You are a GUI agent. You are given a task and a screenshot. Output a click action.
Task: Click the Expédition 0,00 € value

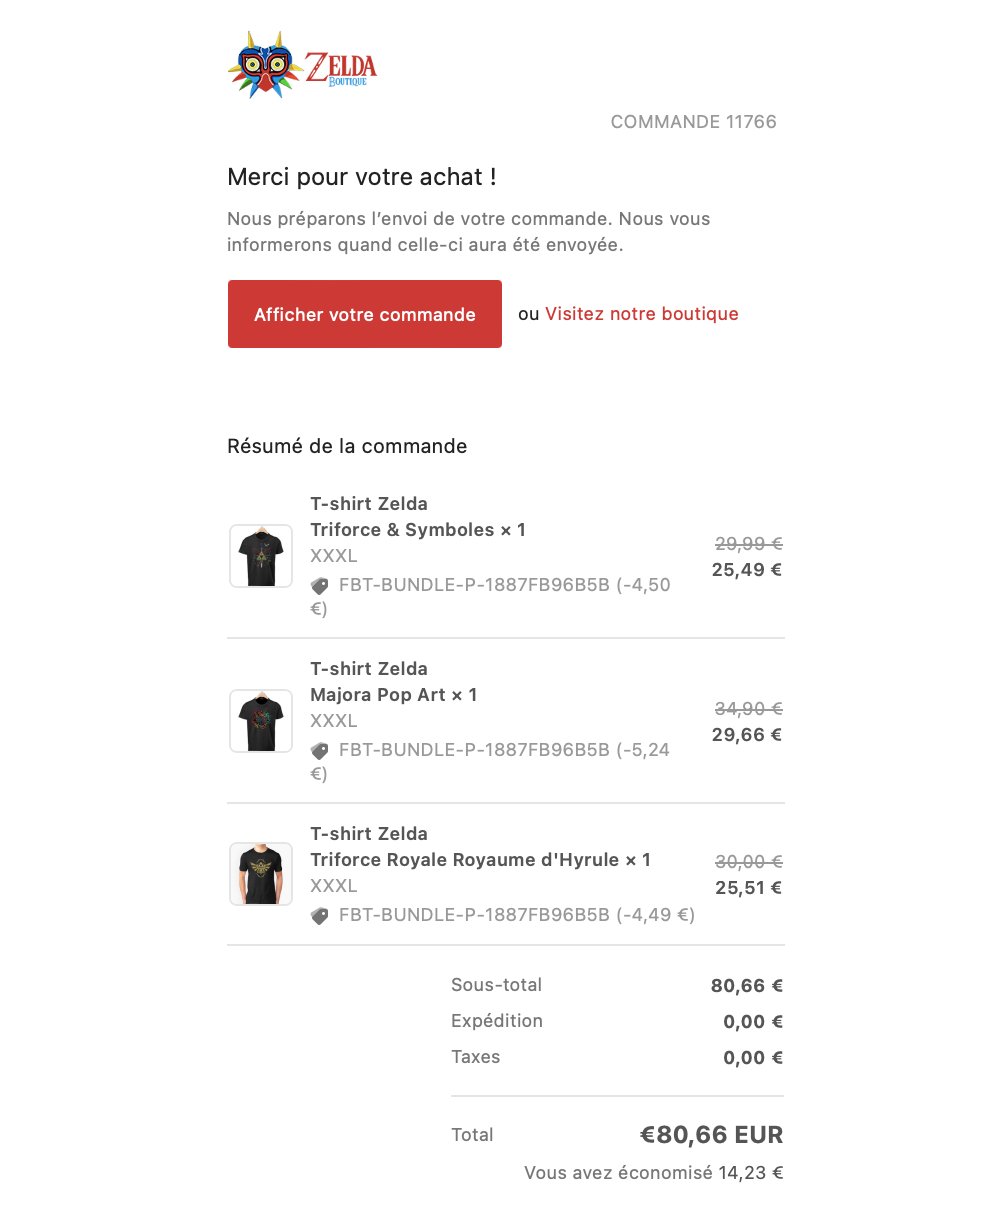click(753, 1022)
